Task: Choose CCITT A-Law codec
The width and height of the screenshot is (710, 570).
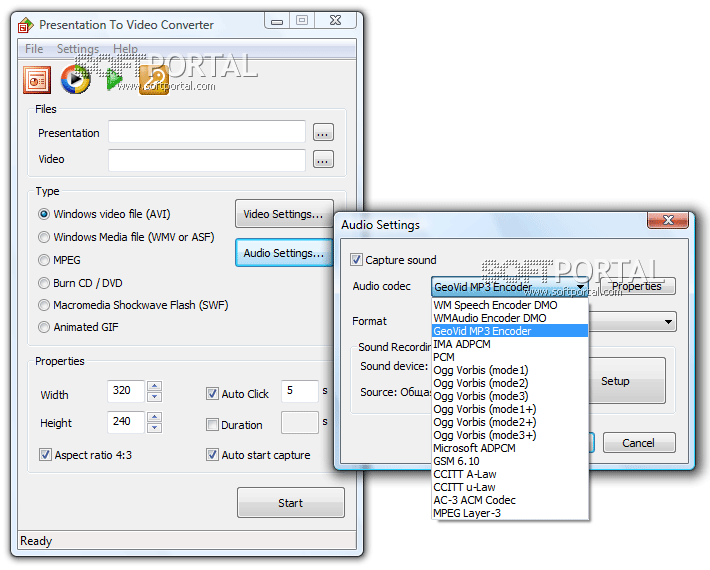Action: [x=510, y=474]
